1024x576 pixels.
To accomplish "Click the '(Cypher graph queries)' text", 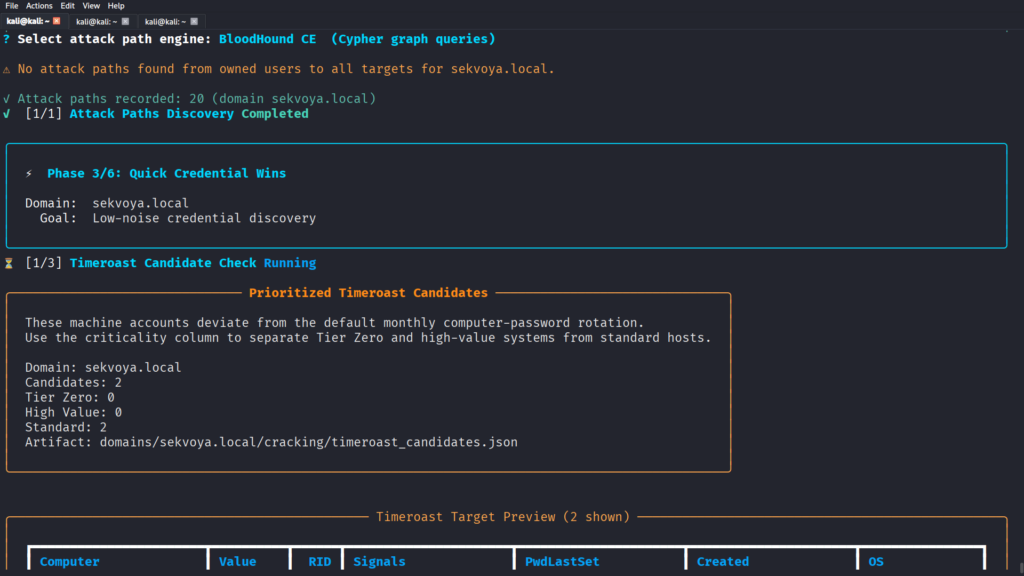I will (413, 39).
